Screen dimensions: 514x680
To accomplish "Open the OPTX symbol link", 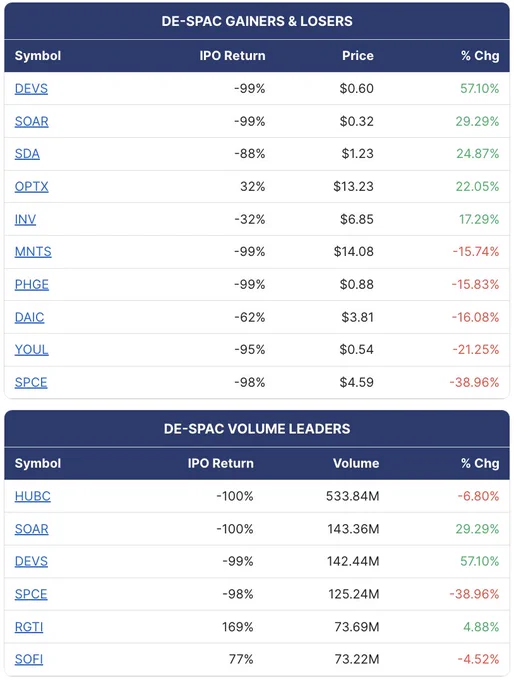I will (x=32, y=186).
